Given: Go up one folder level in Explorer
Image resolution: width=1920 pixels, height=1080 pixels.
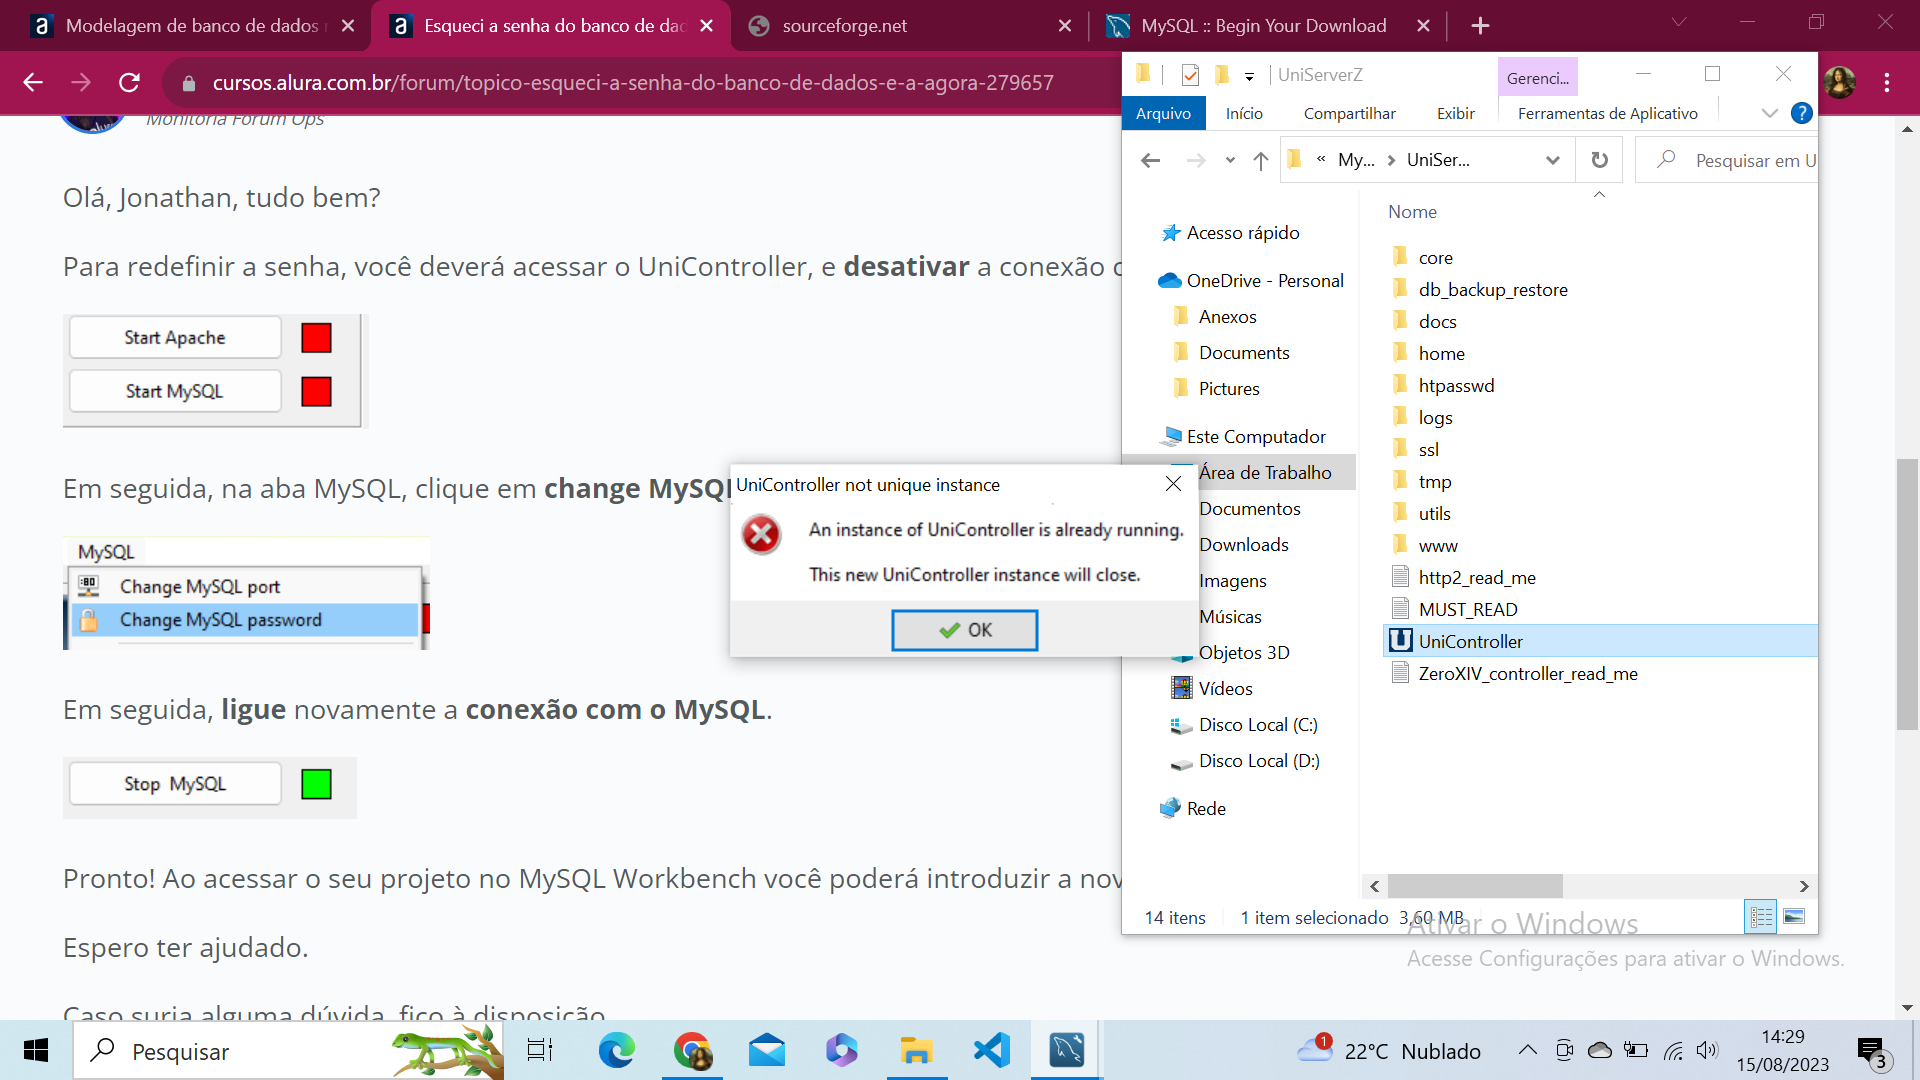Looking at the screenshot, I should coord(1260,160).
